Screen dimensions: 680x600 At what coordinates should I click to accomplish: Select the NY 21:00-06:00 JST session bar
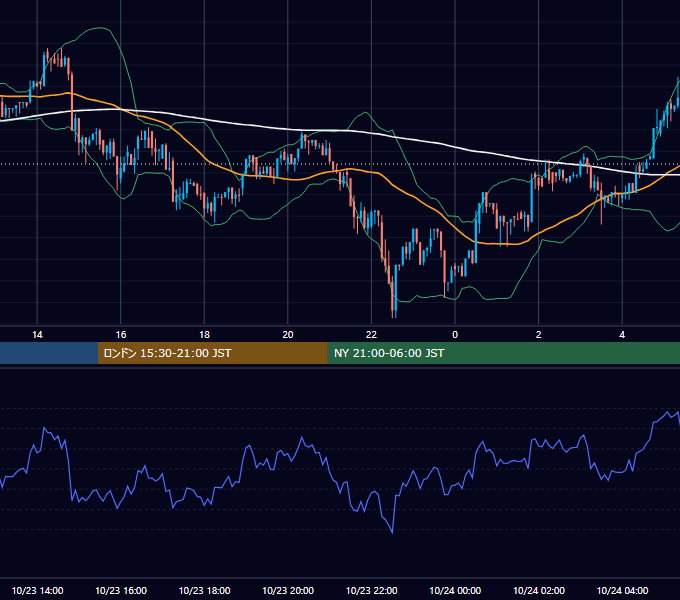point(503,353)
